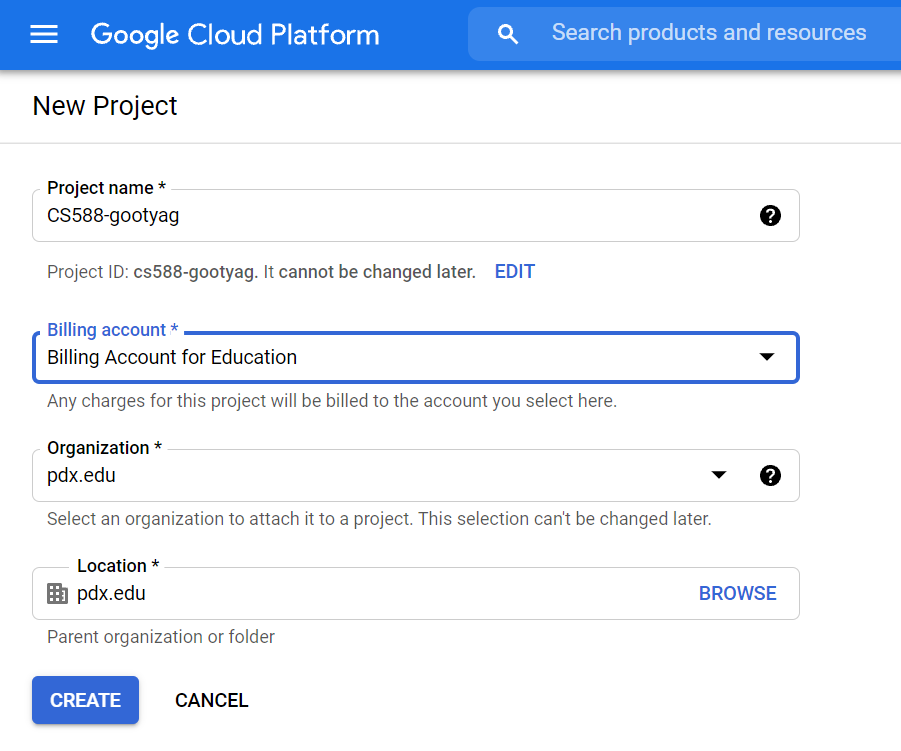Screen dimensions: 901x751
Task: Open help for Organization field
Action: tap(770, 475)
